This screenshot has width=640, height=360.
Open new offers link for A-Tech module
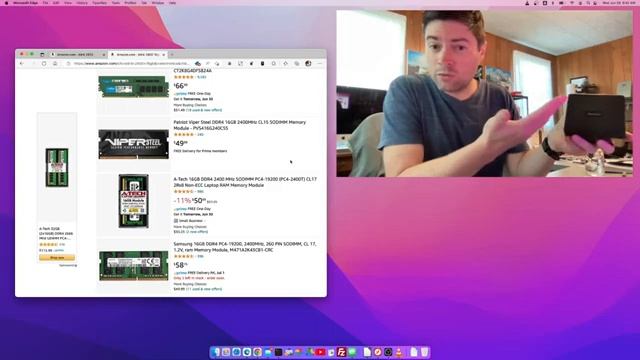tap(197, 232)
